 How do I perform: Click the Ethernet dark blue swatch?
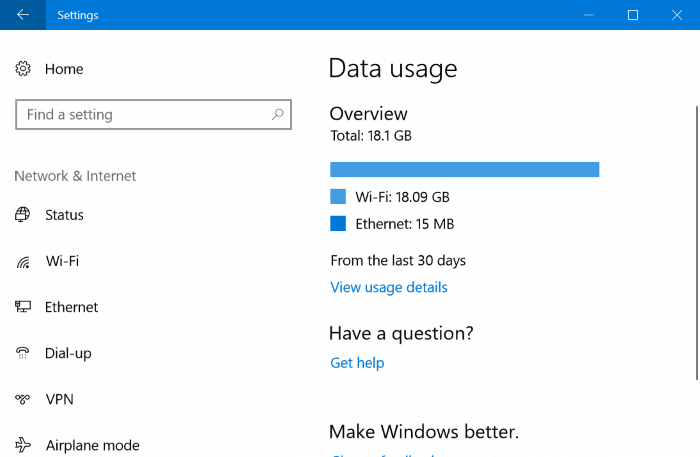click(x=338, y=223)
